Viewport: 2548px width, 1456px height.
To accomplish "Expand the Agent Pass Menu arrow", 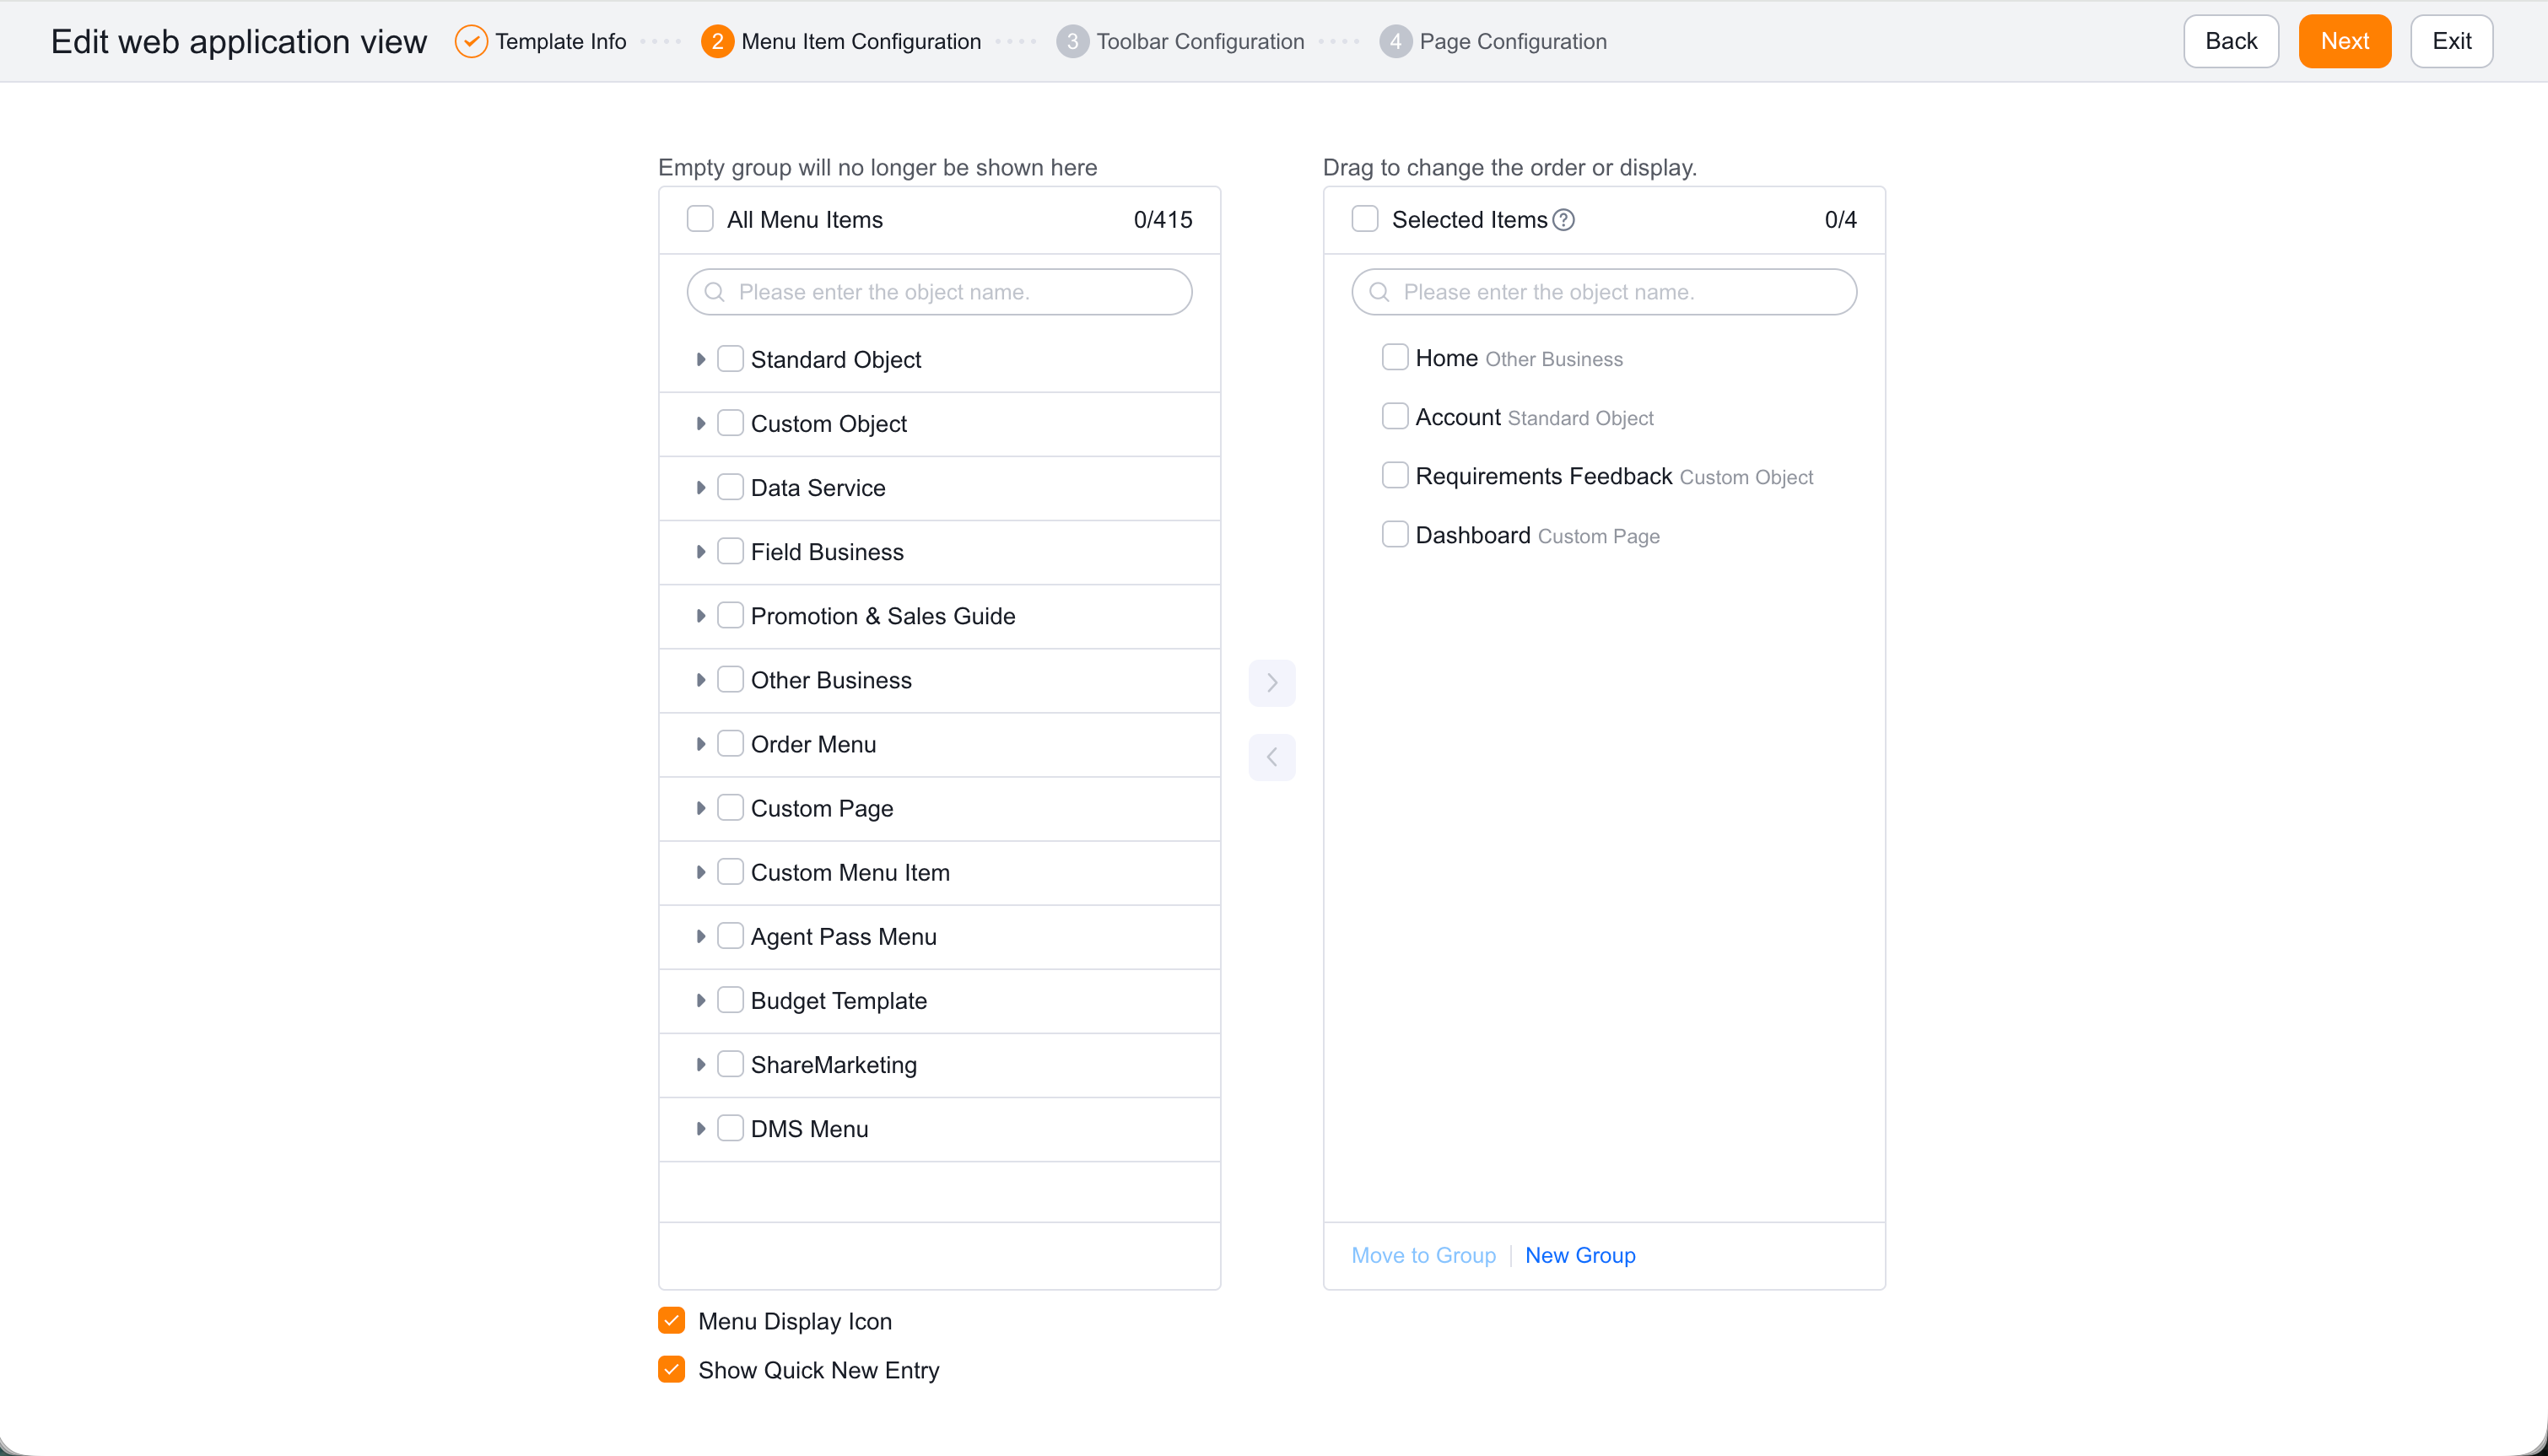I will 700,935.
